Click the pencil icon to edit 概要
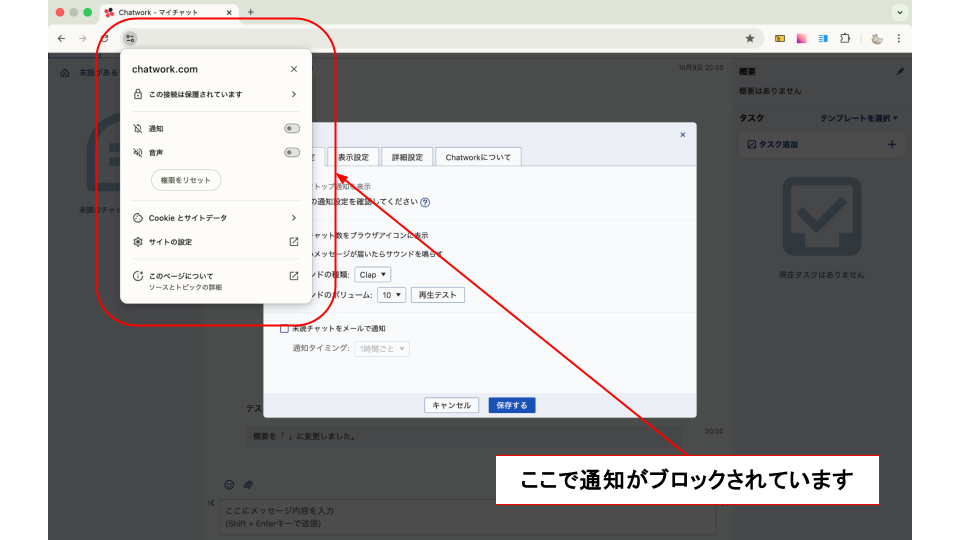Image resolution: width=960 pixels, height=540 pixels. (x=899, y=72)
